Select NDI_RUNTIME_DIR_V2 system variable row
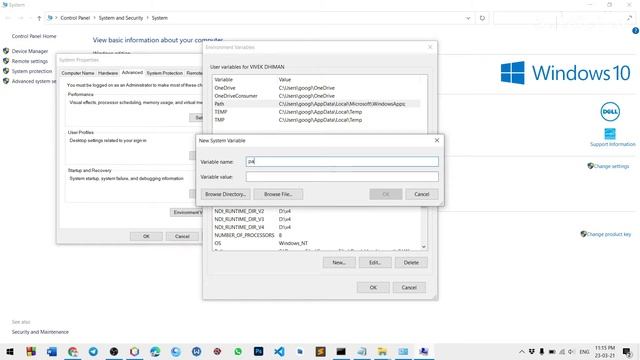Screen dimensions: 640x360 click(x=316, y=211)
